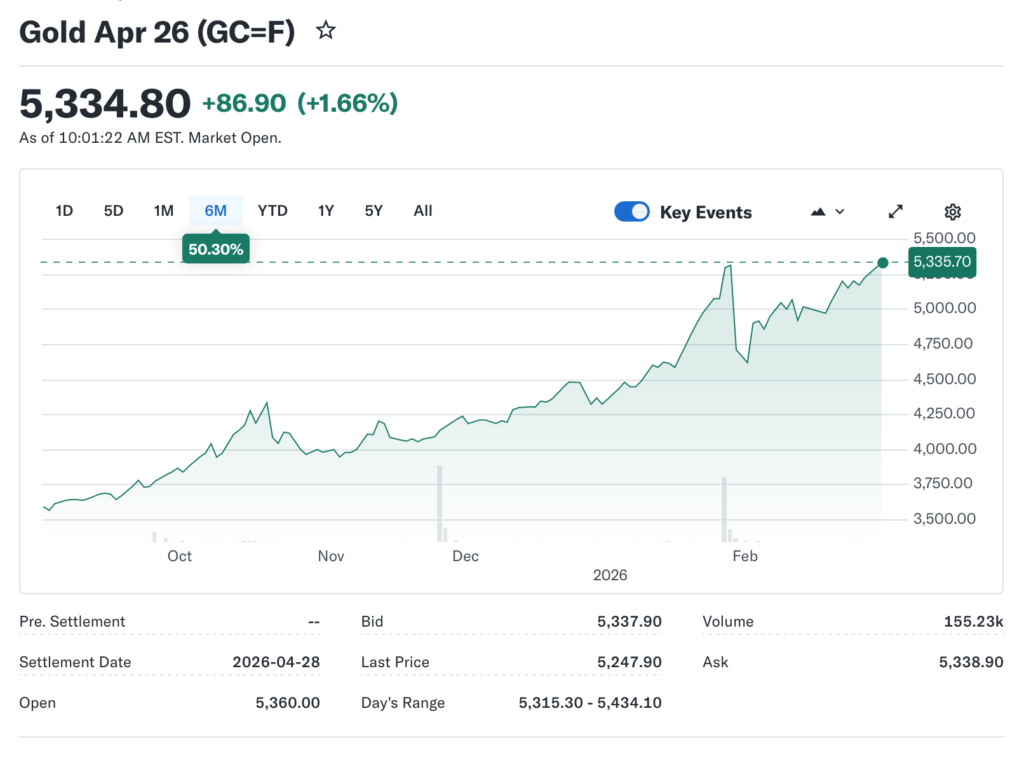Select the 6M time range

pyautogui.click(x=215, y=211)
